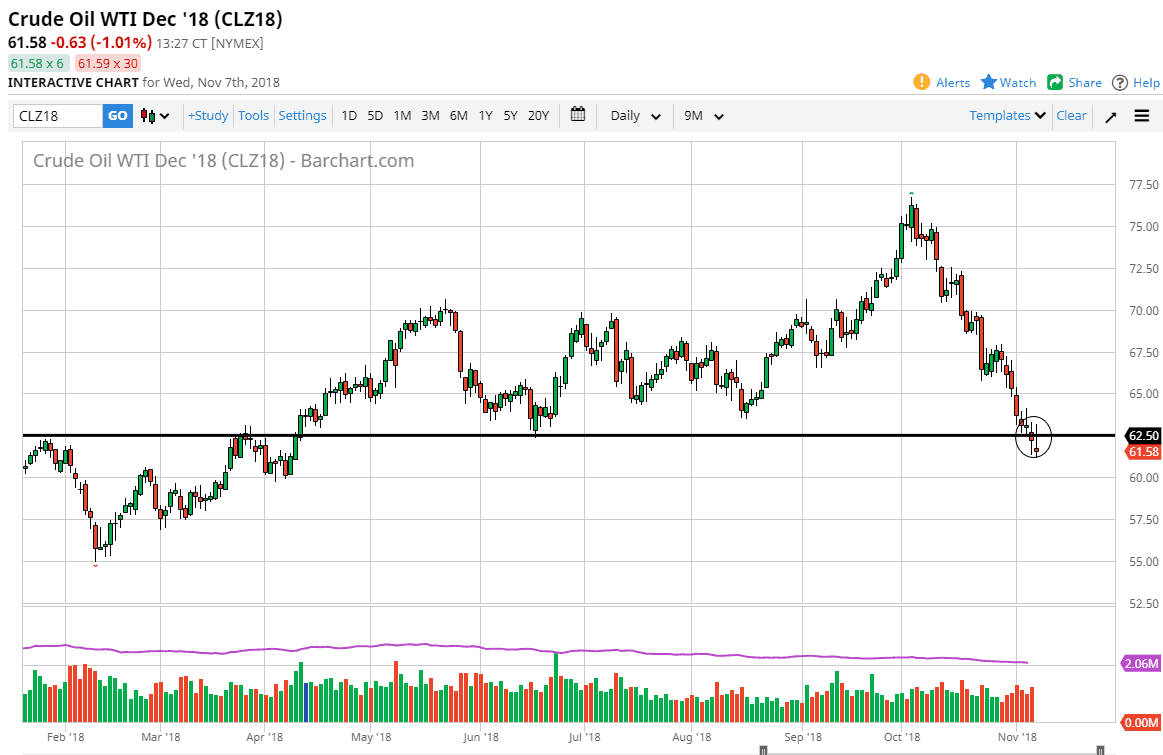
Task: Open the 9M time span dropdown
Action: (x=703, y=115)
